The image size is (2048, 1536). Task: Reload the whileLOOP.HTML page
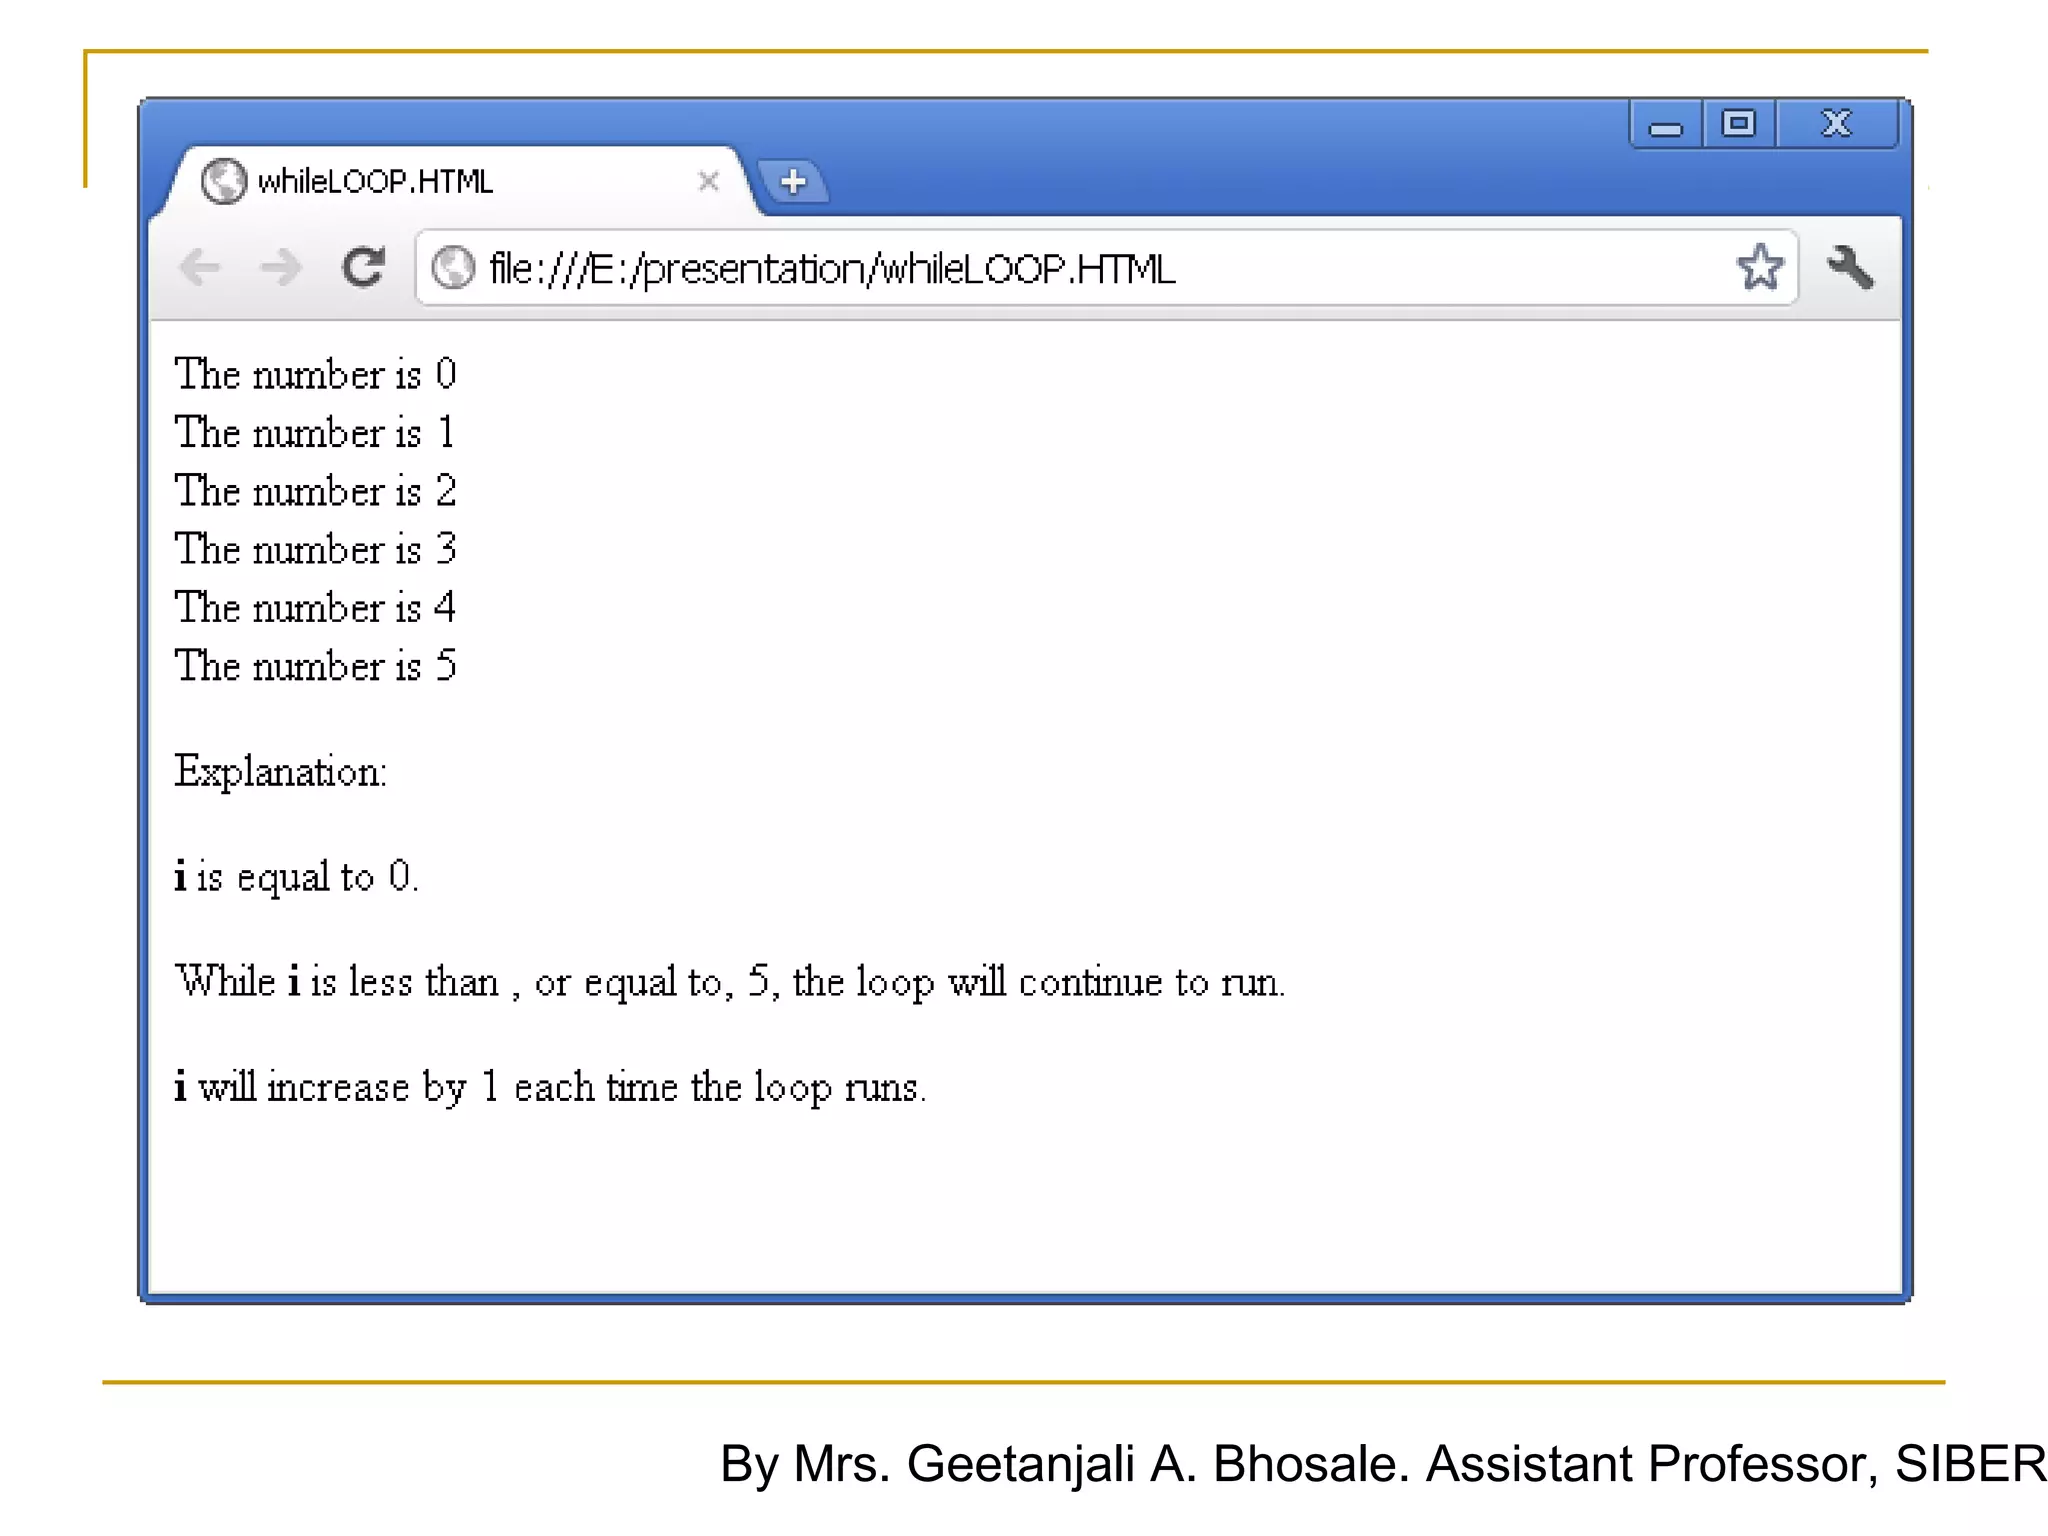pyautogui.click(x=363, y=267)
